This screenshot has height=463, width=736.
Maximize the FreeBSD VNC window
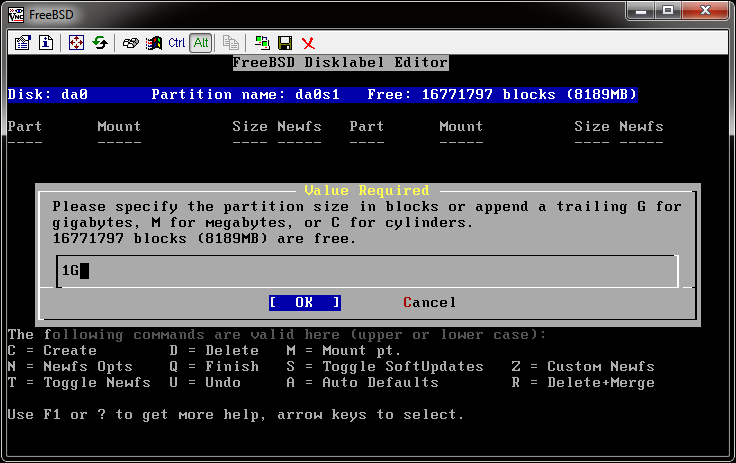click(x=668, y=11)
